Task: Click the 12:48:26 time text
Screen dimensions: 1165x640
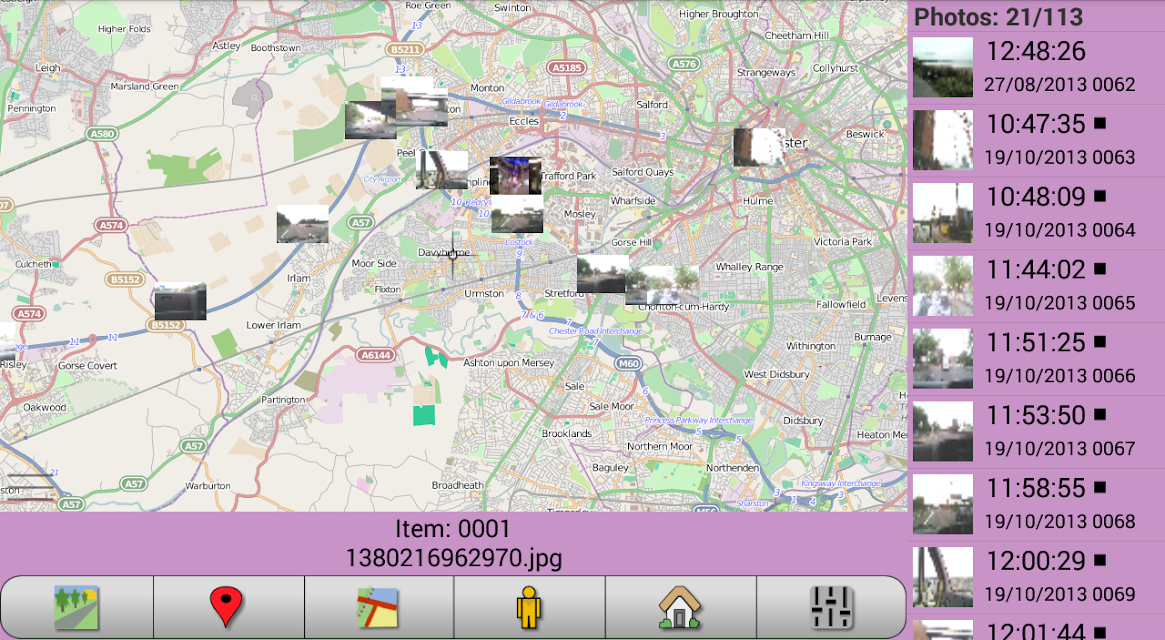Action: pos(1036,51)
